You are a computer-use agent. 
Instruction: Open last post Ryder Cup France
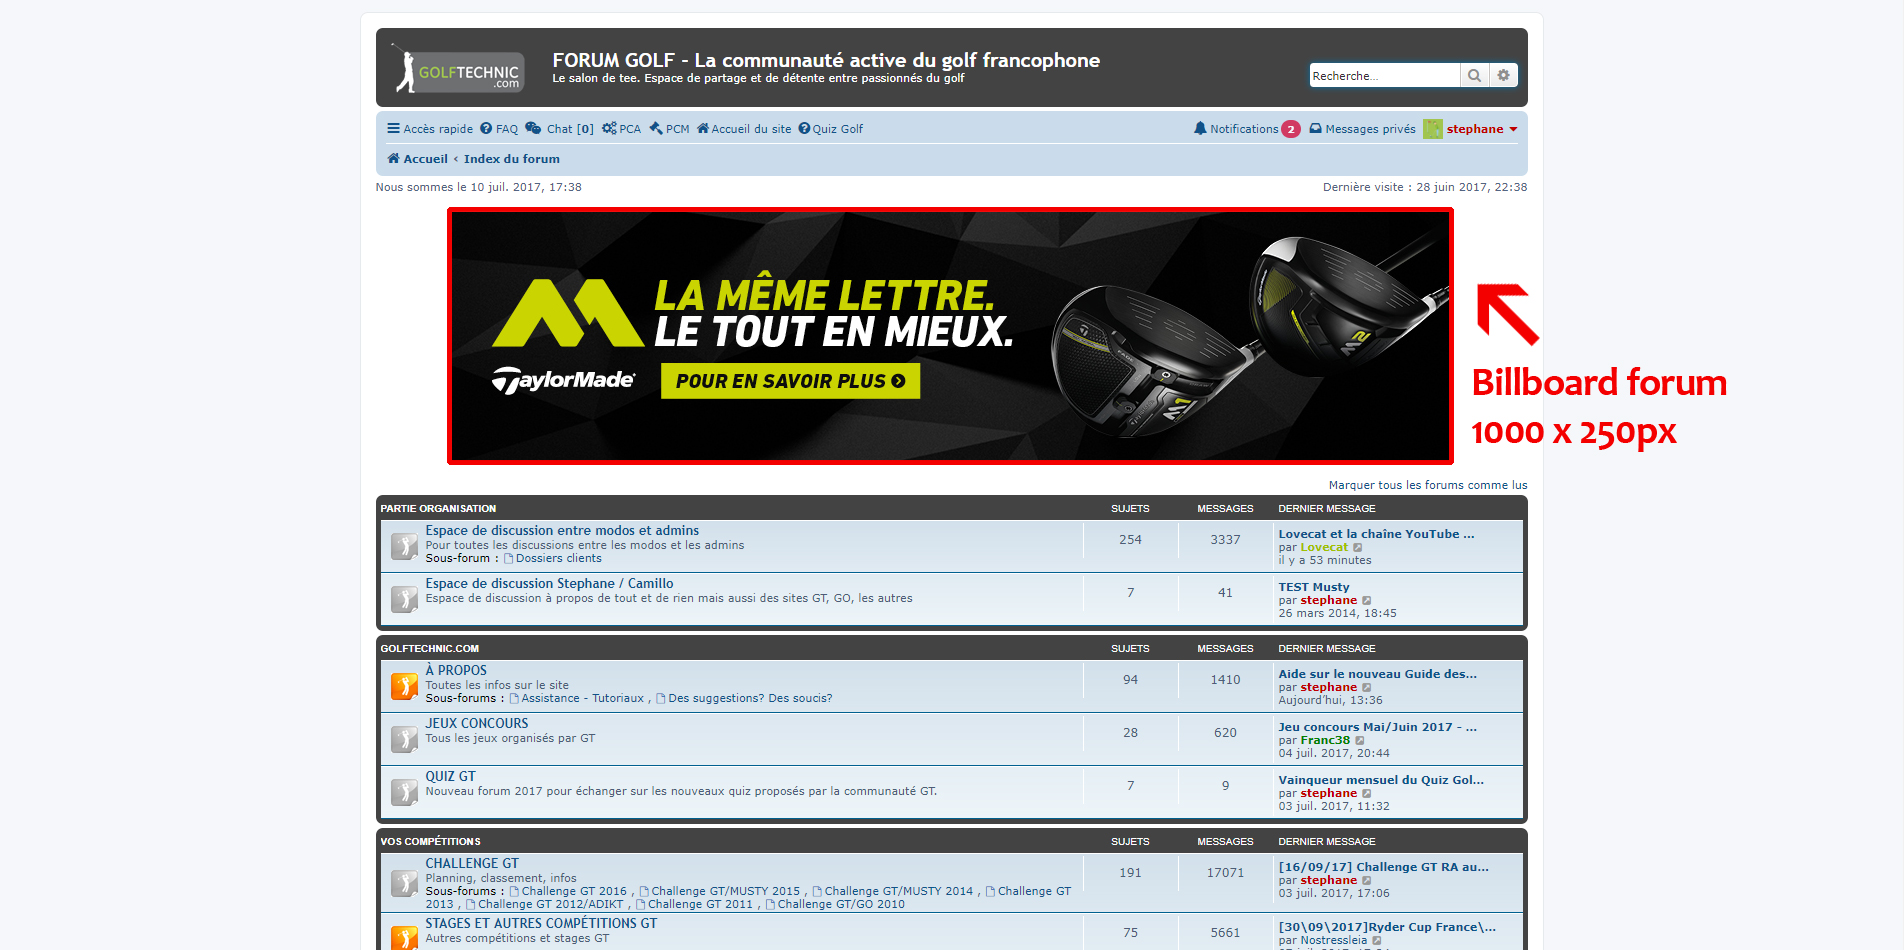click(x=1387, y=927)
